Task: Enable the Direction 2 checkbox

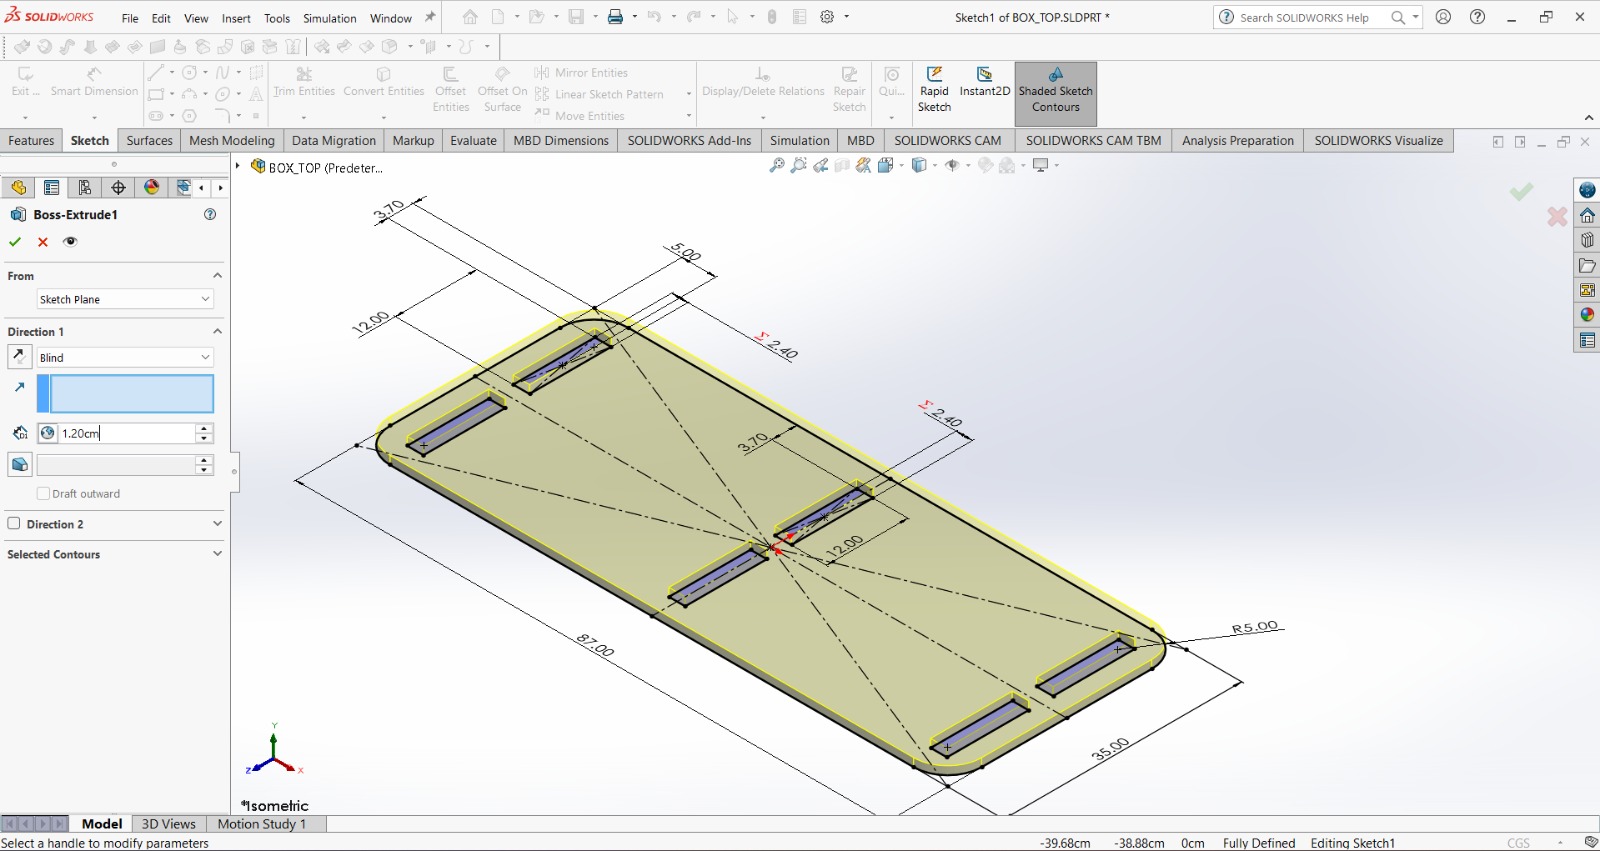Action: tap(14, 524)
